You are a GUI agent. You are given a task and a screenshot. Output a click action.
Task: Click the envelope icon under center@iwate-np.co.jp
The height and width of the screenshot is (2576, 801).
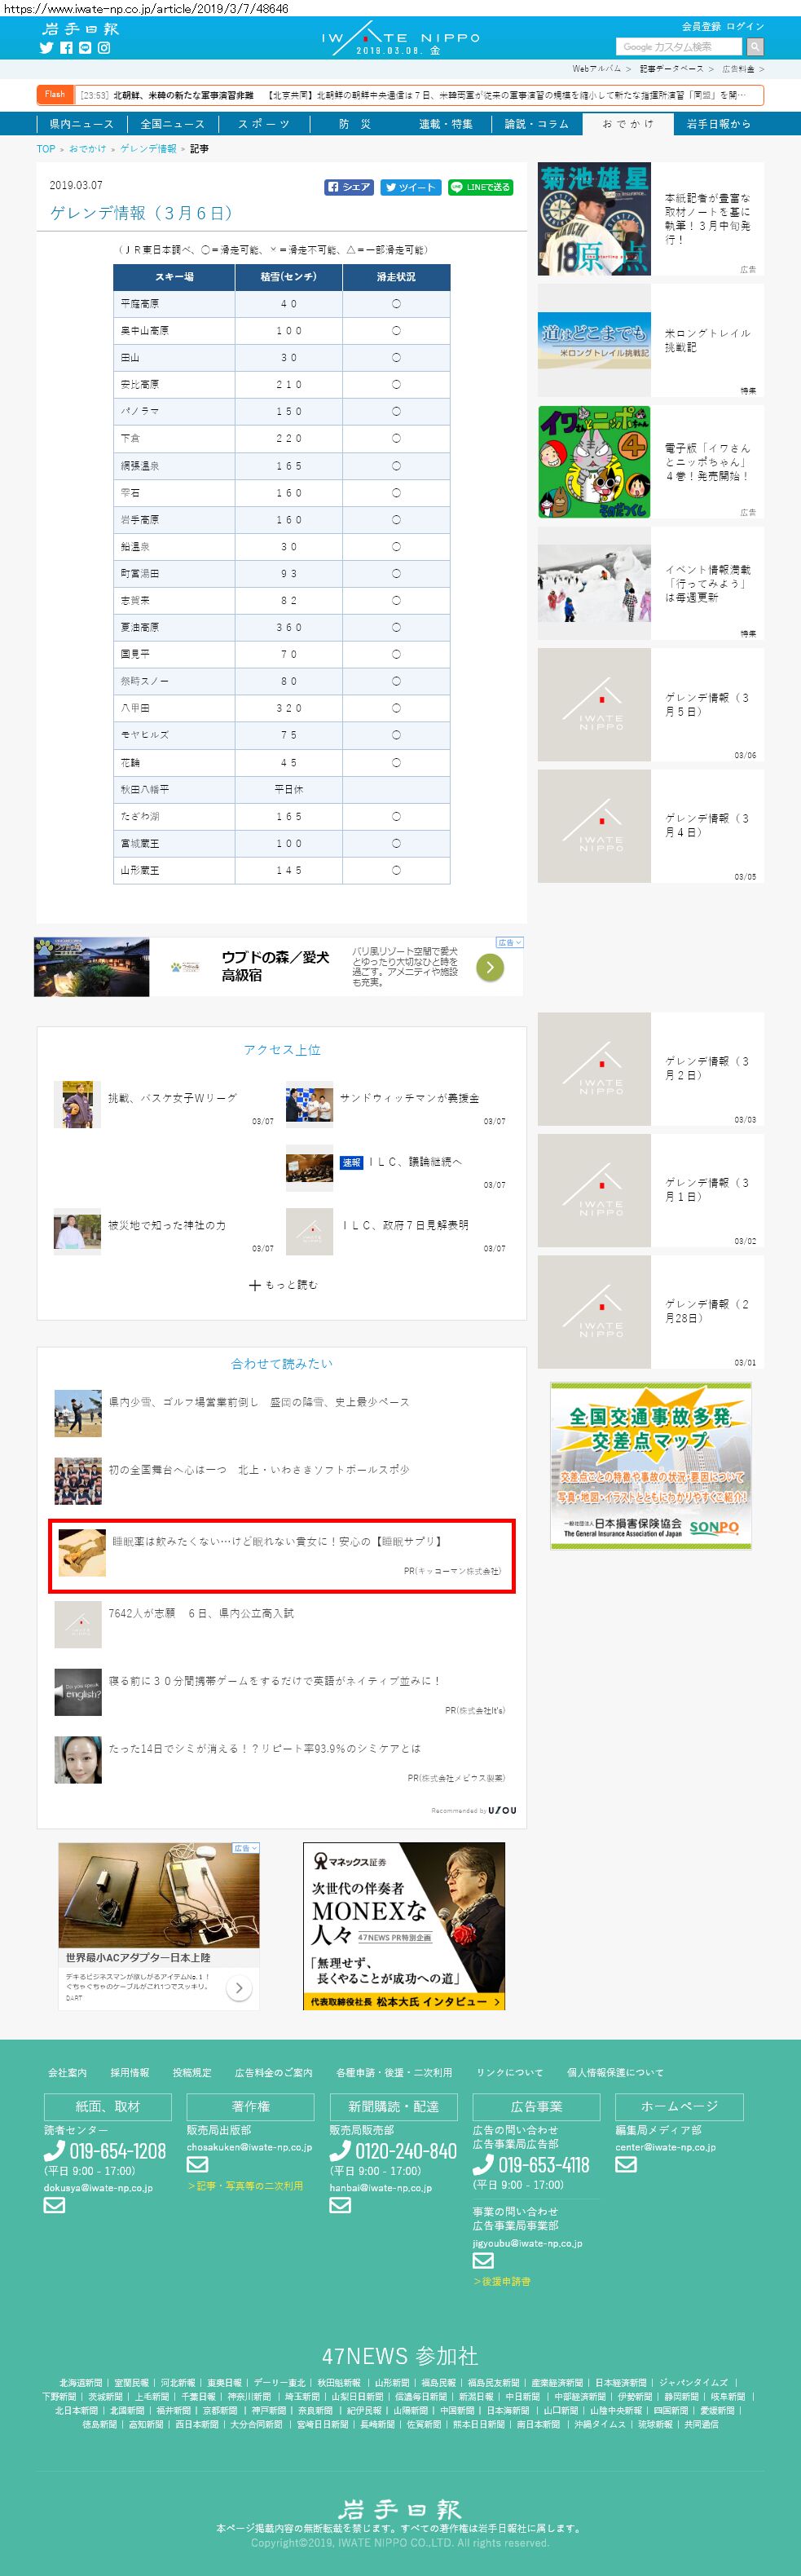pyautogui.click(x=626, y=2164)
